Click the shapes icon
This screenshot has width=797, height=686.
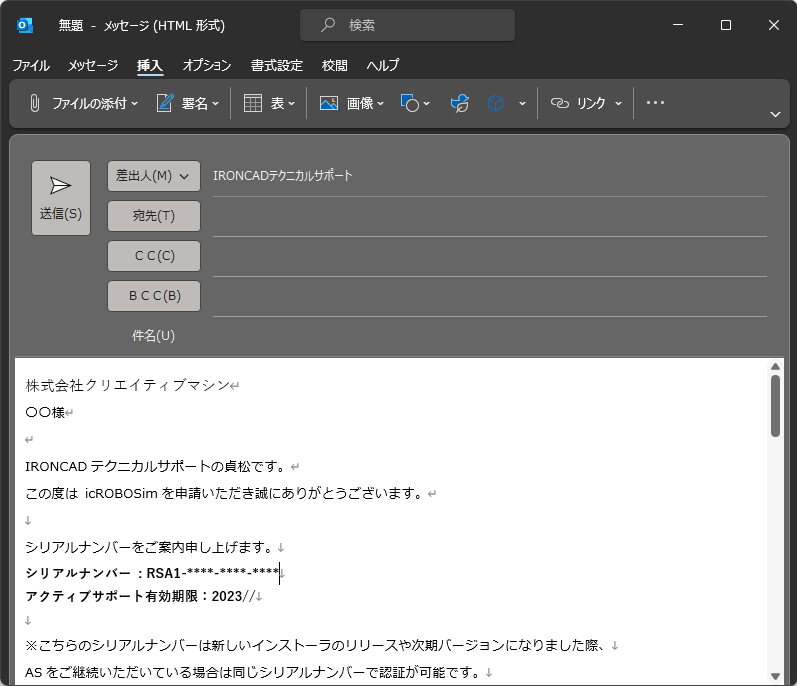coord(410,103)
